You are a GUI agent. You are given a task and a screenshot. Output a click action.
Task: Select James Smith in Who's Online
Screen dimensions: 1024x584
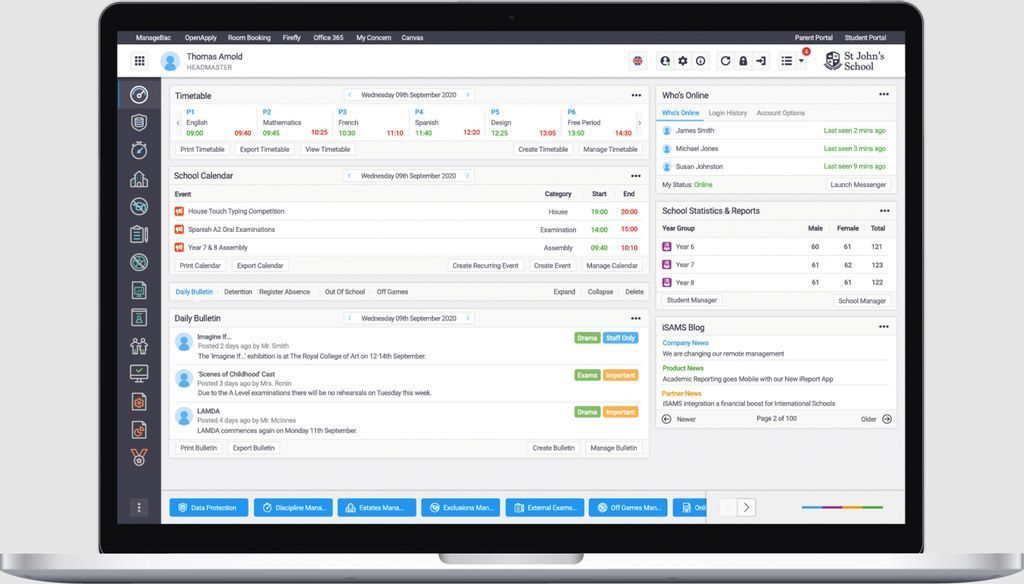(x=775, y=131)
